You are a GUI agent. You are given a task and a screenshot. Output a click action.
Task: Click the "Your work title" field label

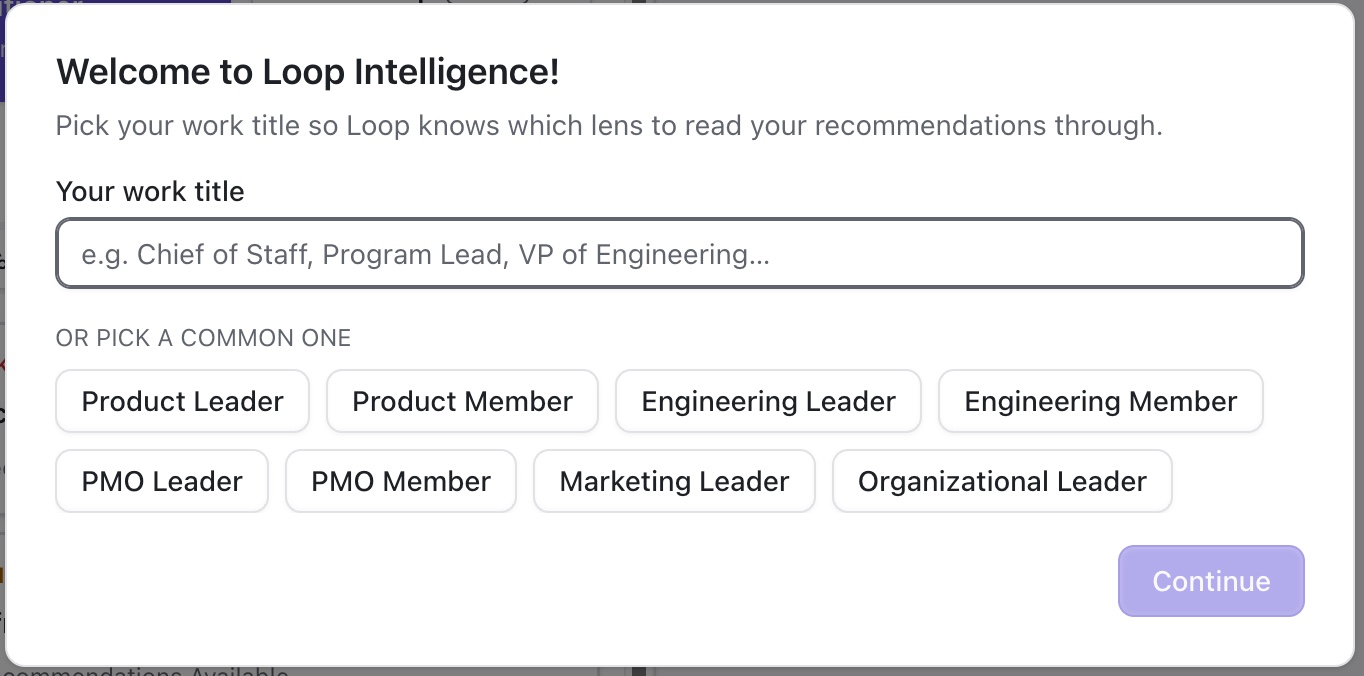tap(150, 191)
